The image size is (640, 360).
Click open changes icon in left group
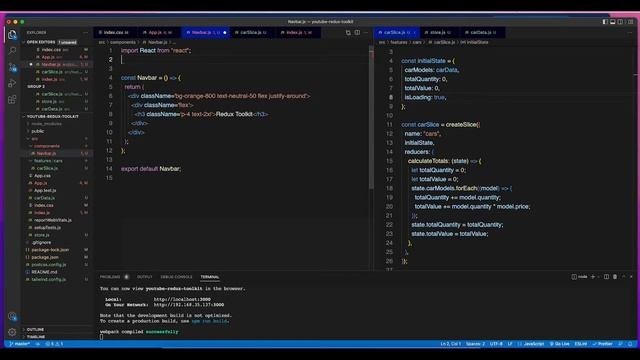[348, 33]
